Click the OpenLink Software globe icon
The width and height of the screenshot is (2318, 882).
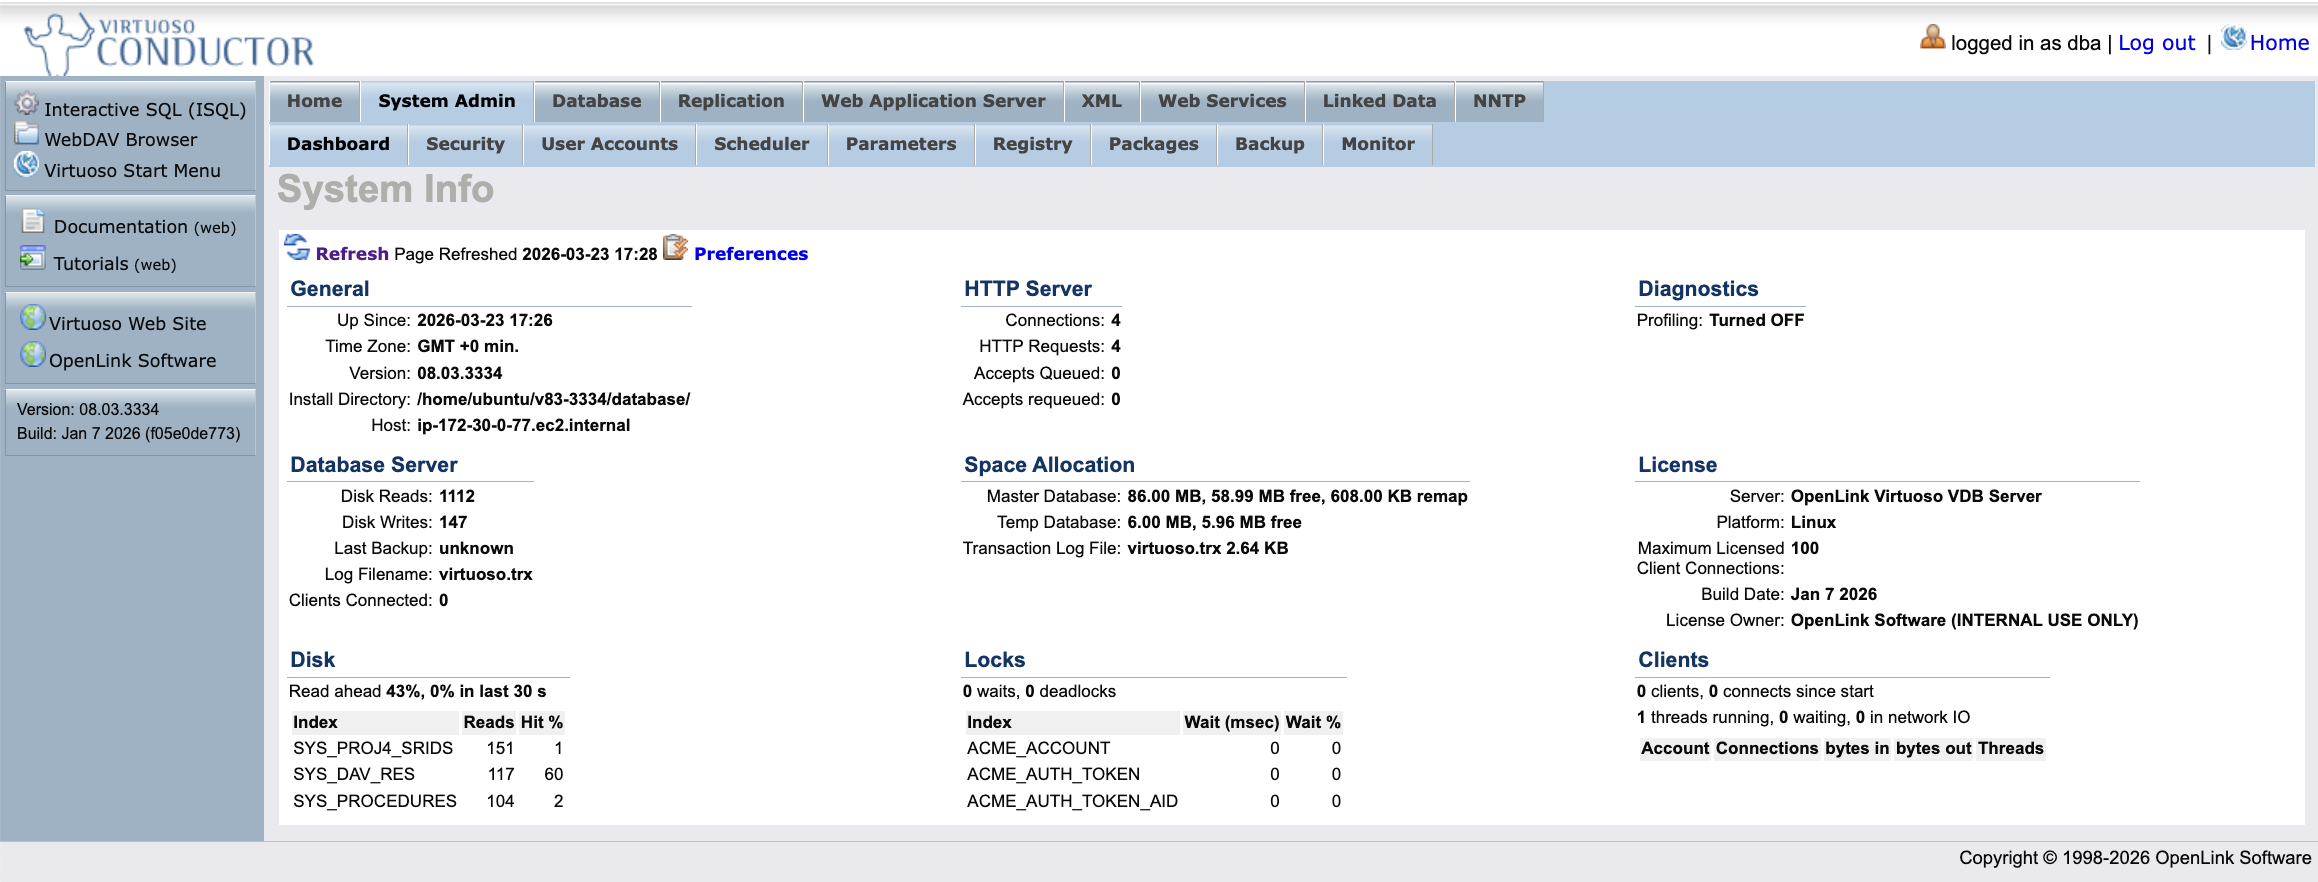[33, 355]
